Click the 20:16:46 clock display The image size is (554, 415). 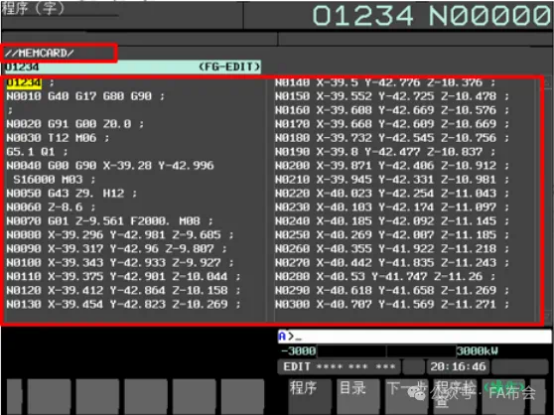[458, 367]
